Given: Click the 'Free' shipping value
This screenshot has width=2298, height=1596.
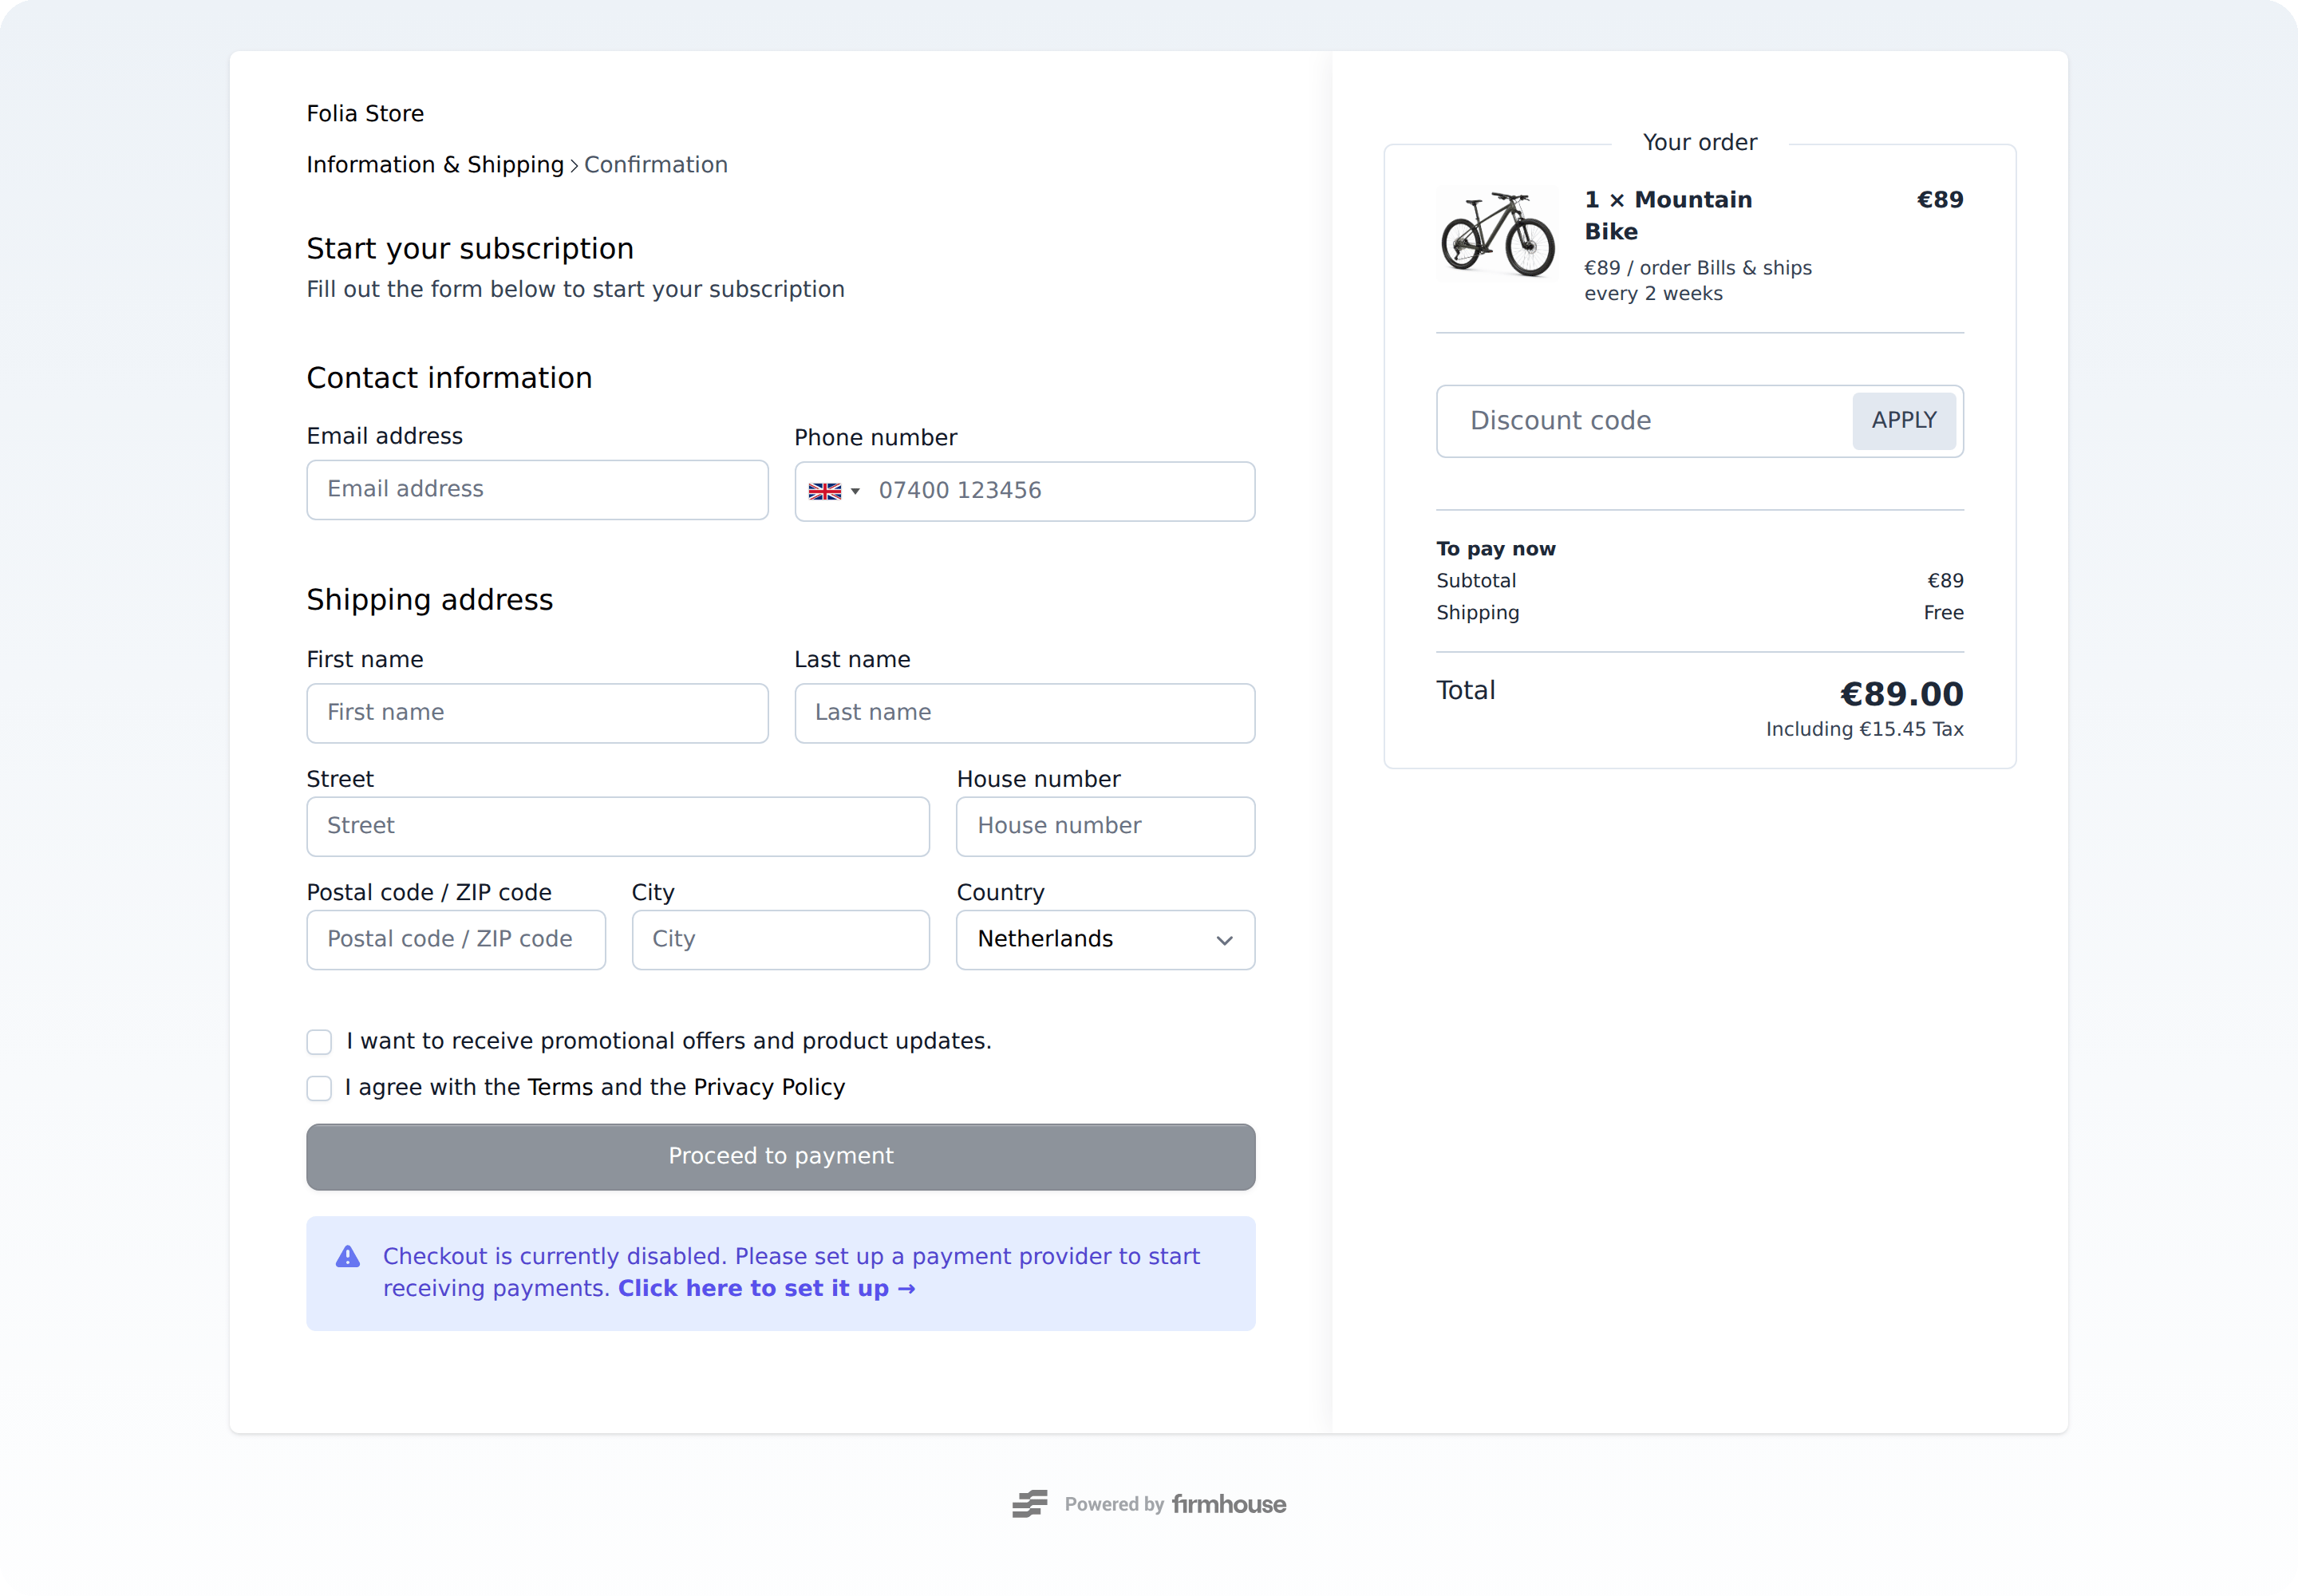Looking at the screenshot, I should pos(1943,613).
